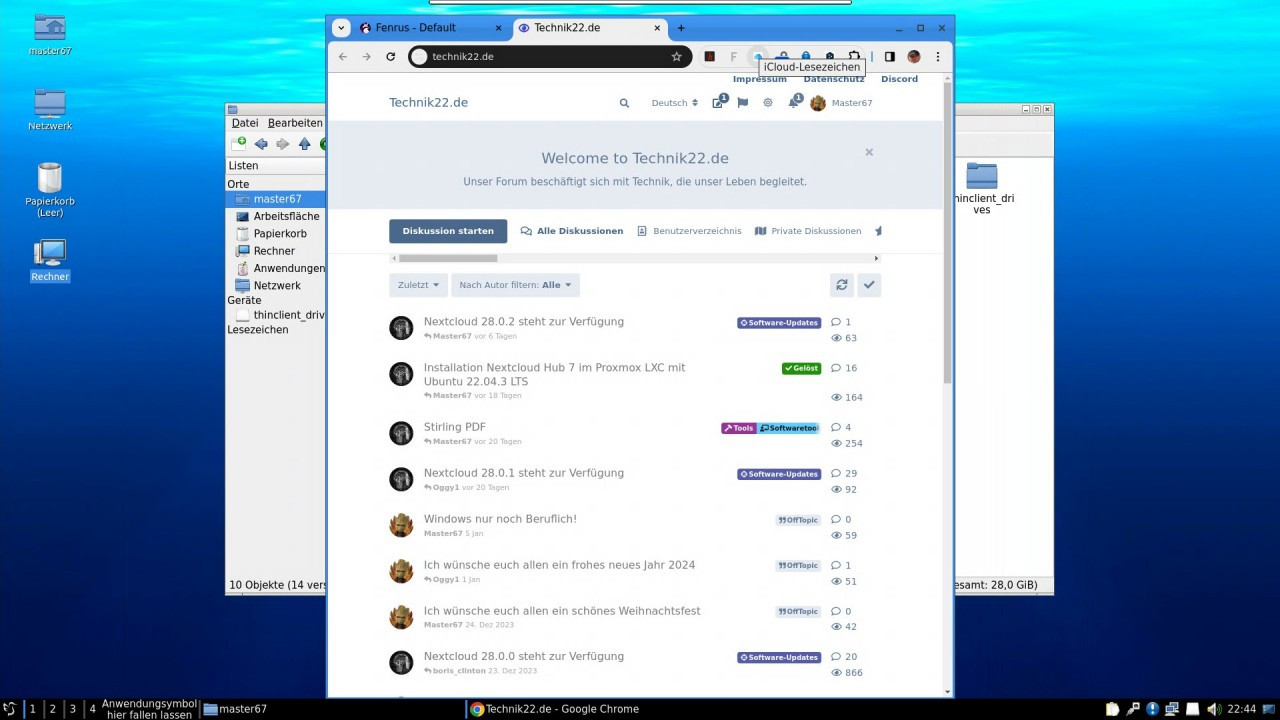Screen dimensions: 1280x720
Task: Reload the Technik22.de page in Chrome
Action: coord(390,57)
